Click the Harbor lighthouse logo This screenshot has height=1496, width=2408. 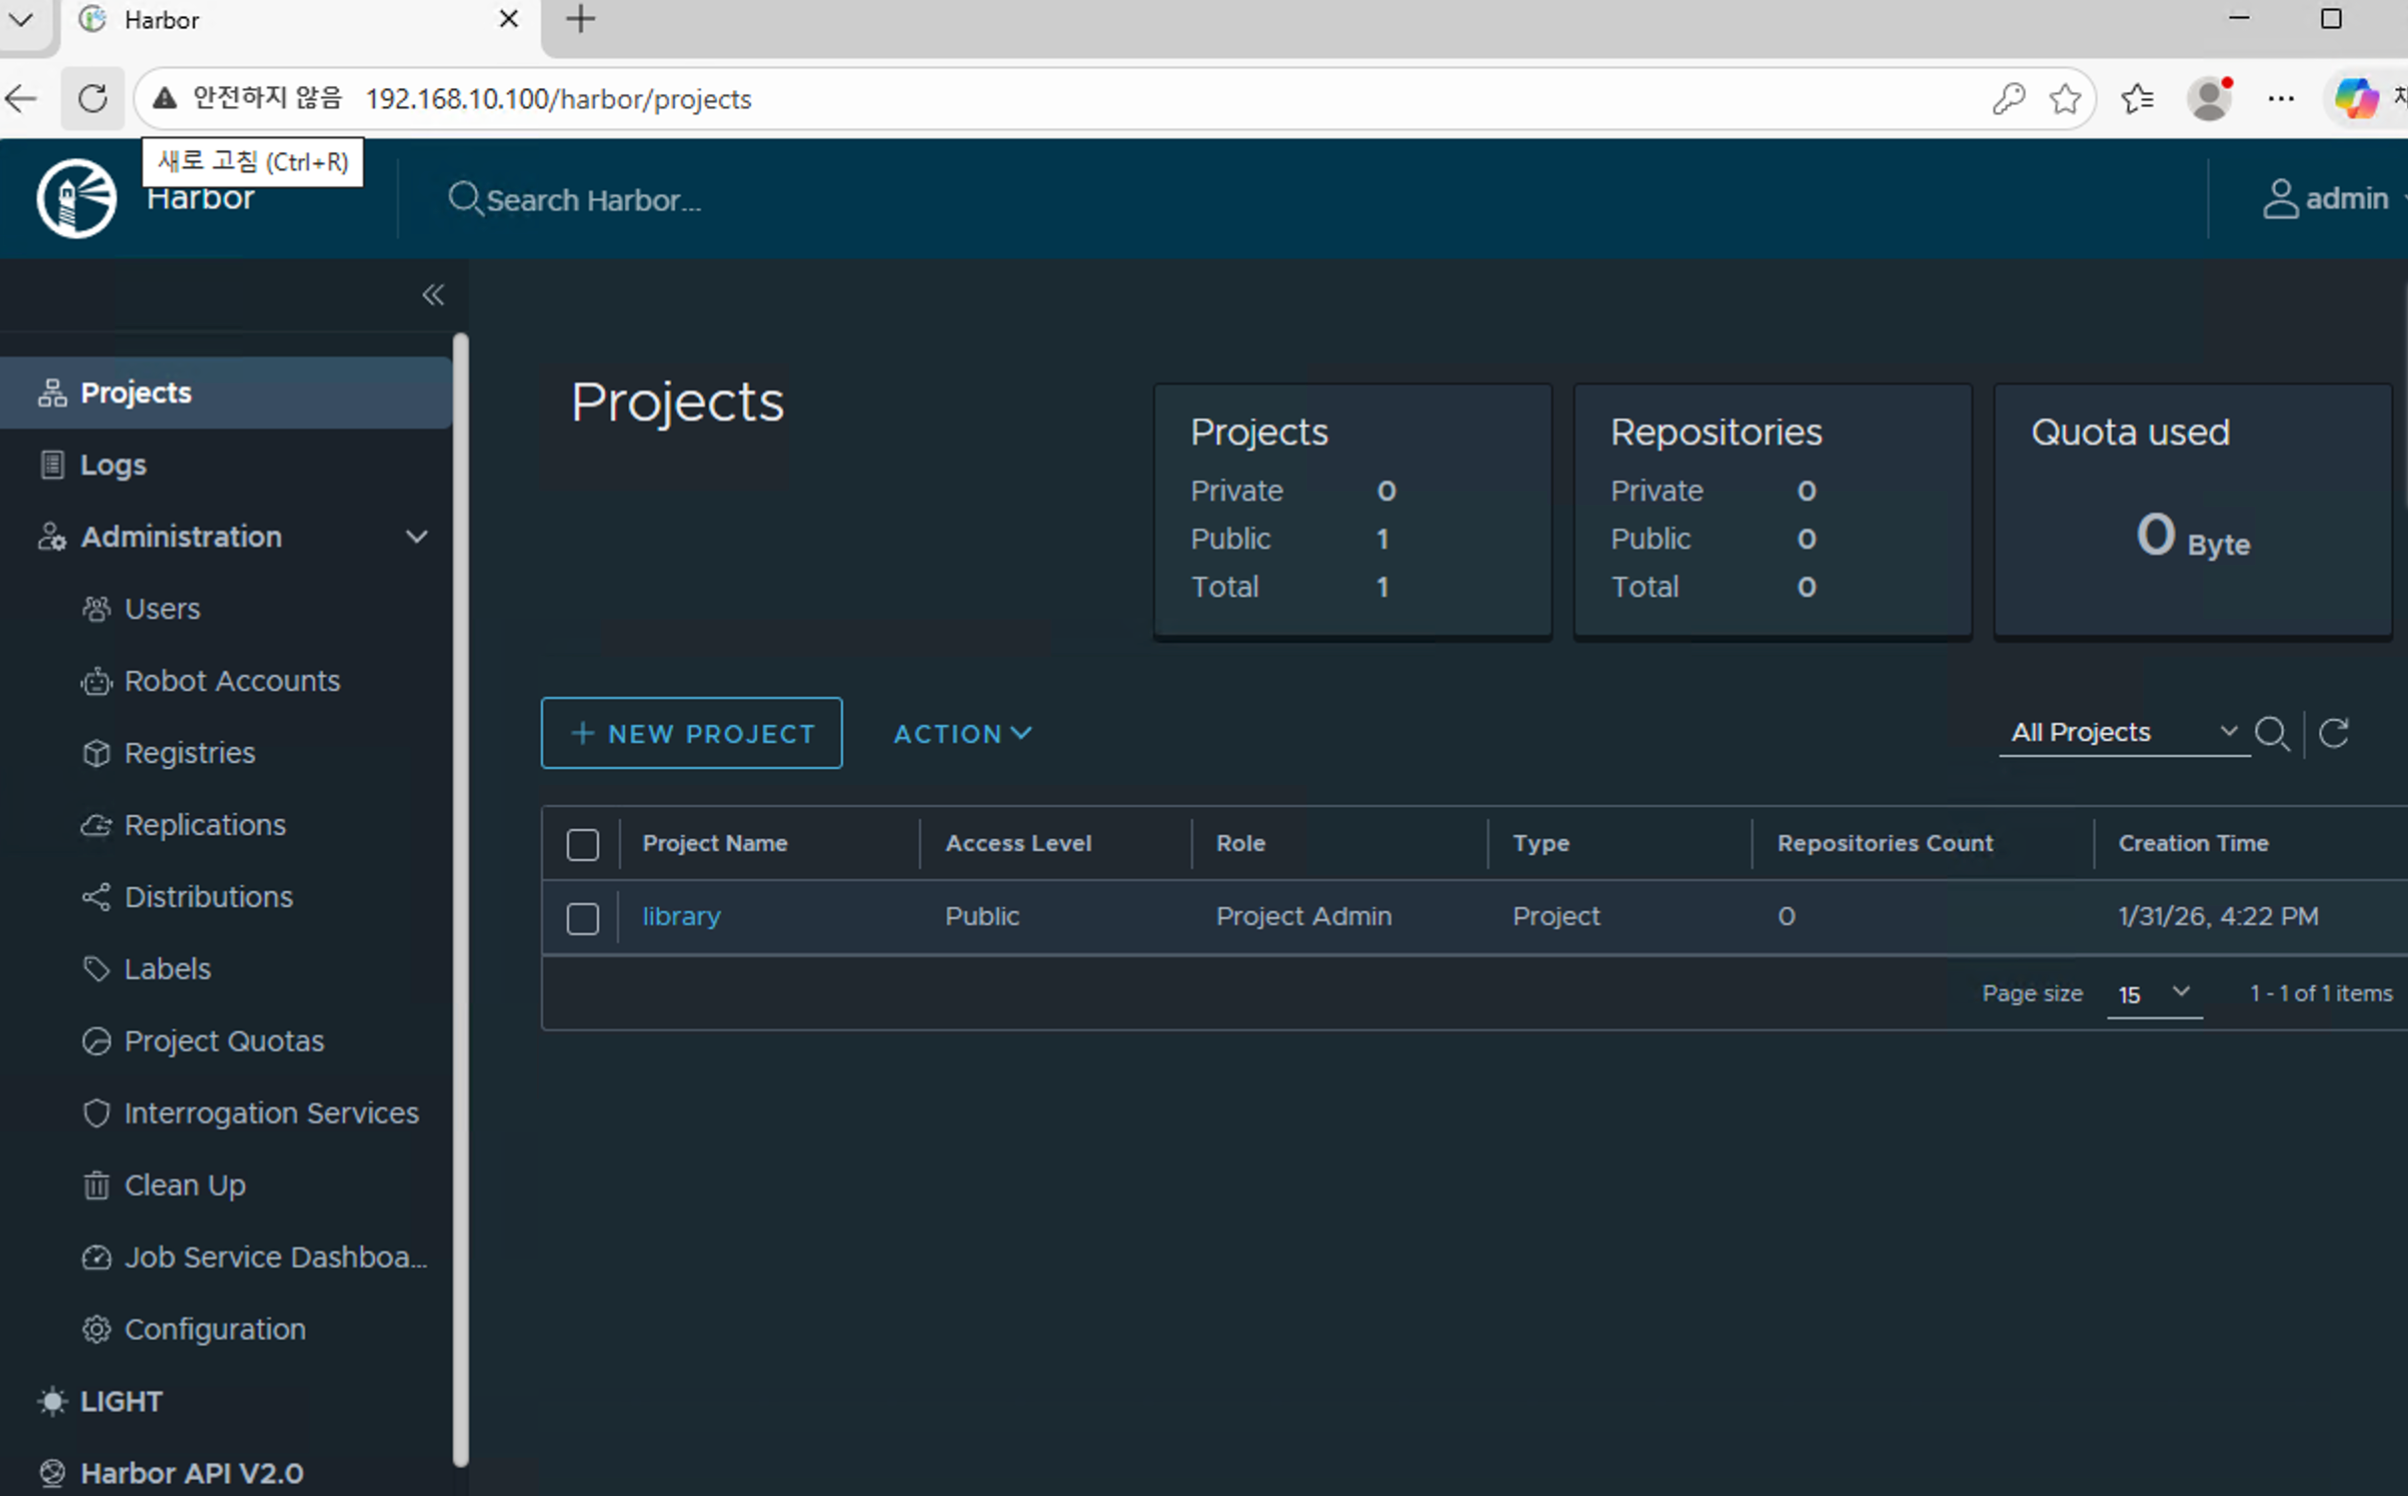tap(77, 198)
